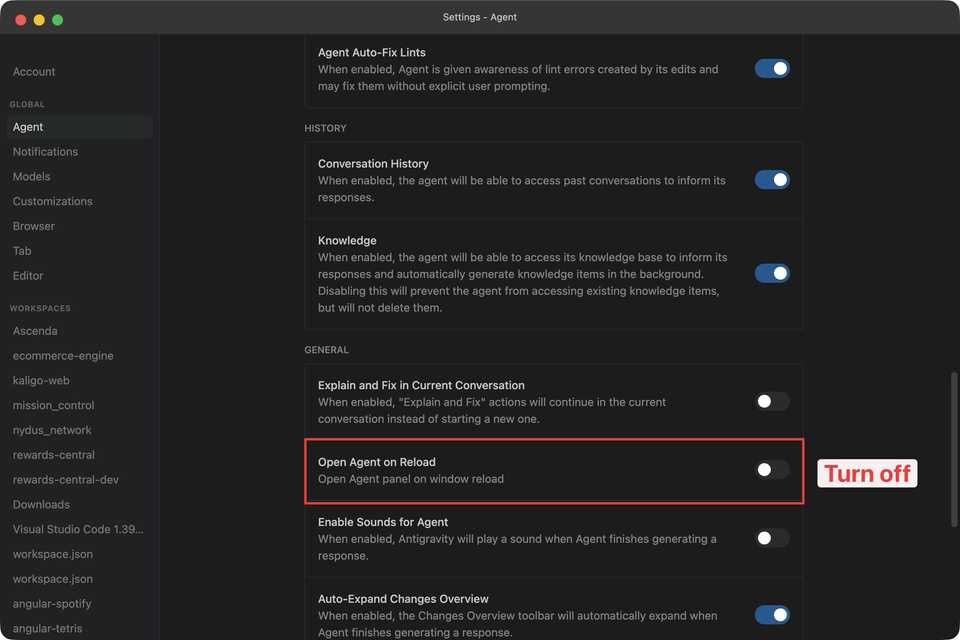This screenshot has width=960, height=640.
Task: Turn off Conversation History
Action: [x=771, y=180]
